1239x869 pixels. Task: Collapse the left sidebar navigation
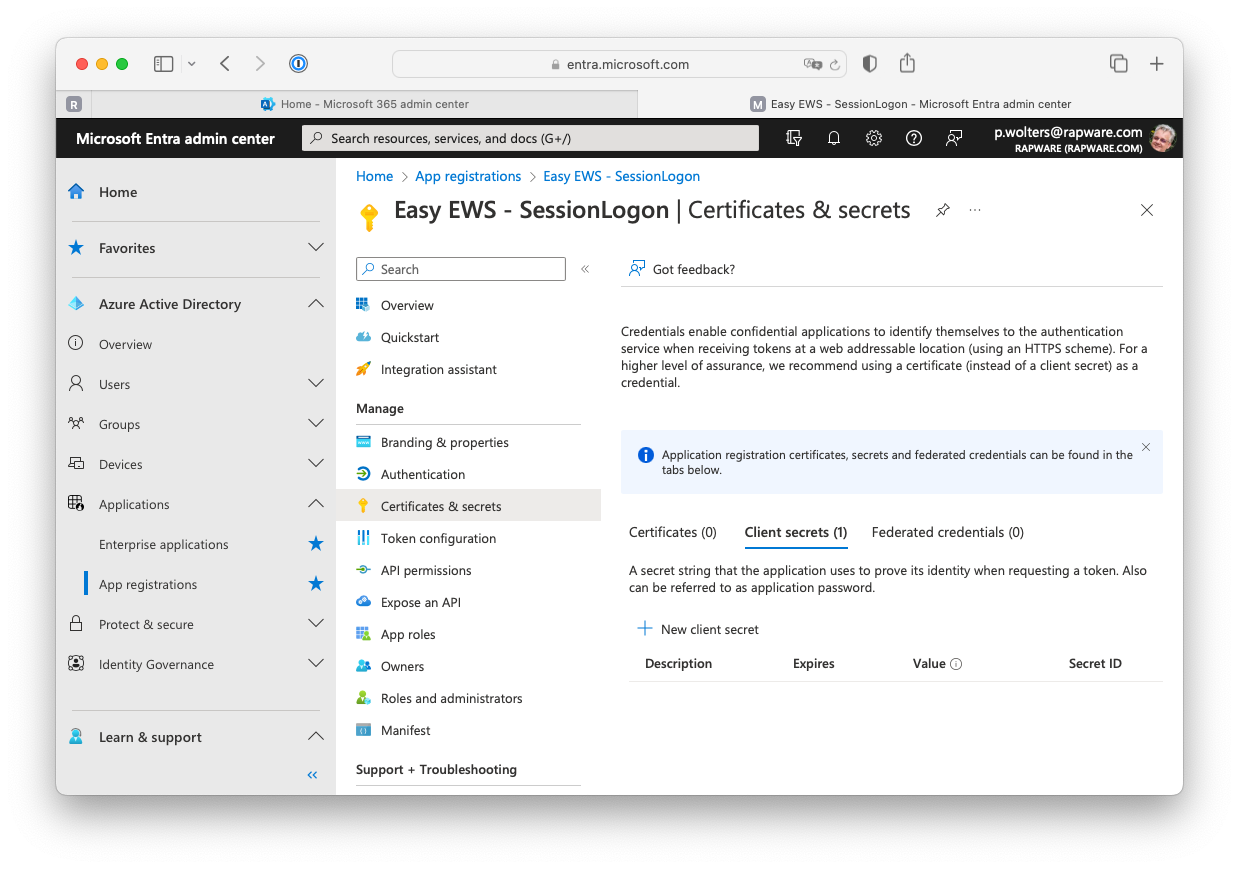(x=312, y=775)
